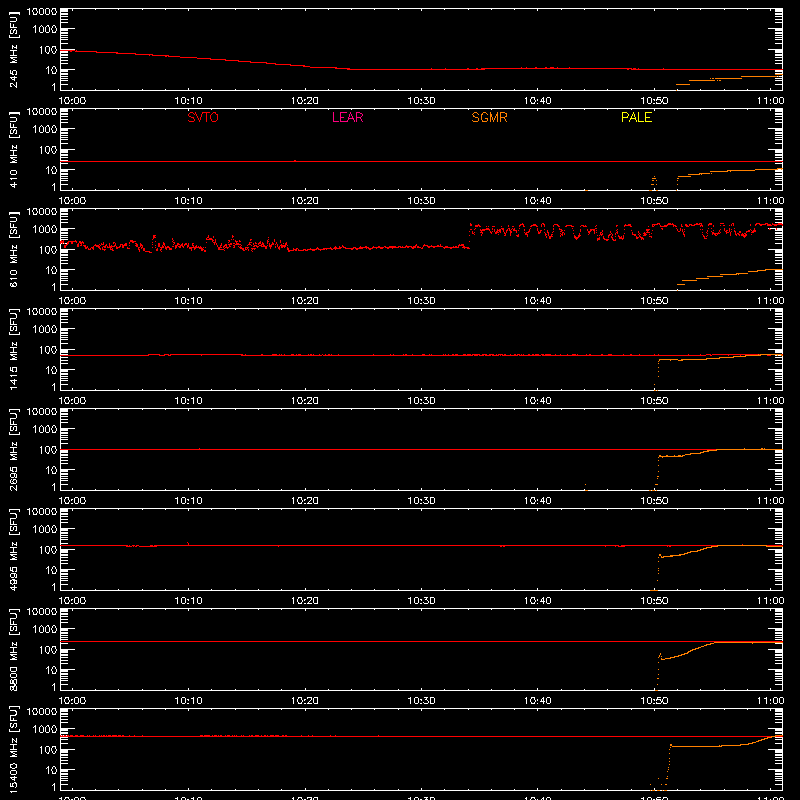Click 10:10 time label under 610 MHz plot
The width and height of the screenshot is (800, 800).
[x=188, y=301]
